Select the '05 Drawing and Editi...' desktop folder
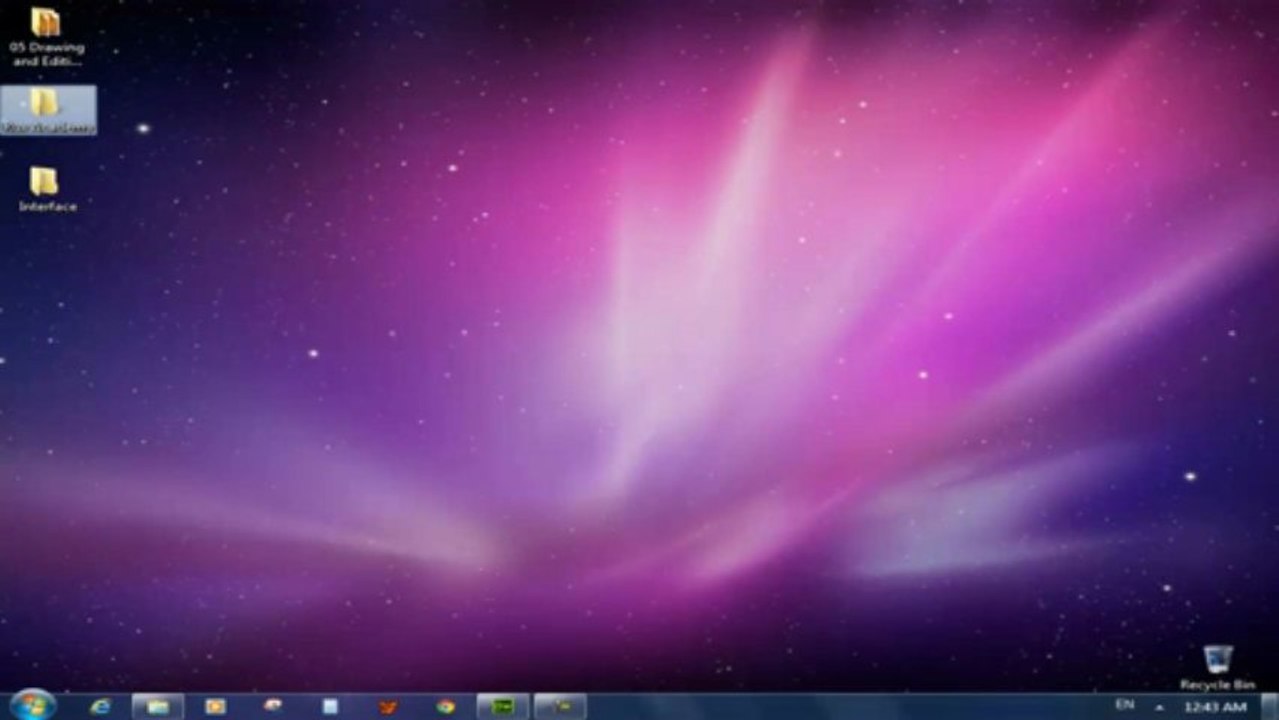1279x720 pixels. click(47, 37)
